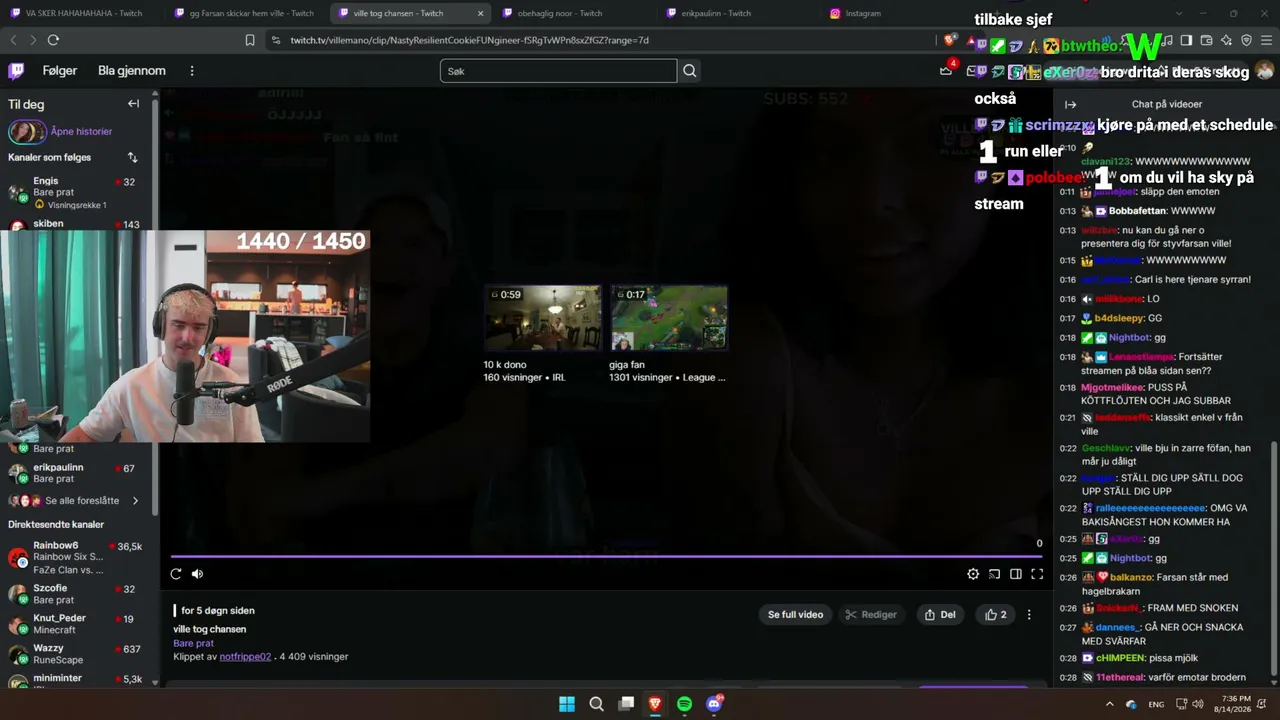The height and width of the screenshot is (720, 1280).
Task: Open Brave Shields icon in address bar
Action: (949, 40)
